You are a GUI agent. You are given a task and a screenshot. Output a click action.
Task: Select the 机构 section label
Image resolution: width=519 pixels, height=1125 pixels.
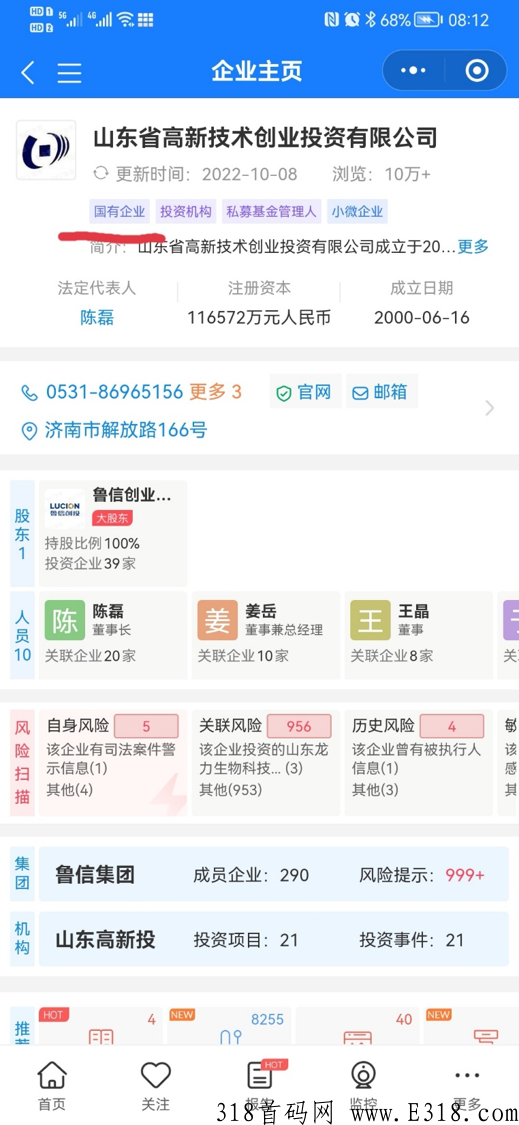[22, 939]
